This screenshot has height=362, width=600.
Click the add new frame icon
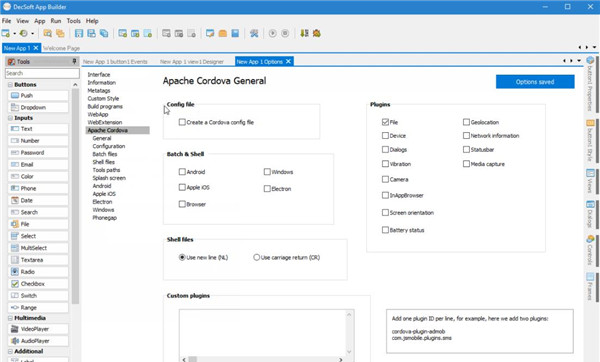(148, 34)
